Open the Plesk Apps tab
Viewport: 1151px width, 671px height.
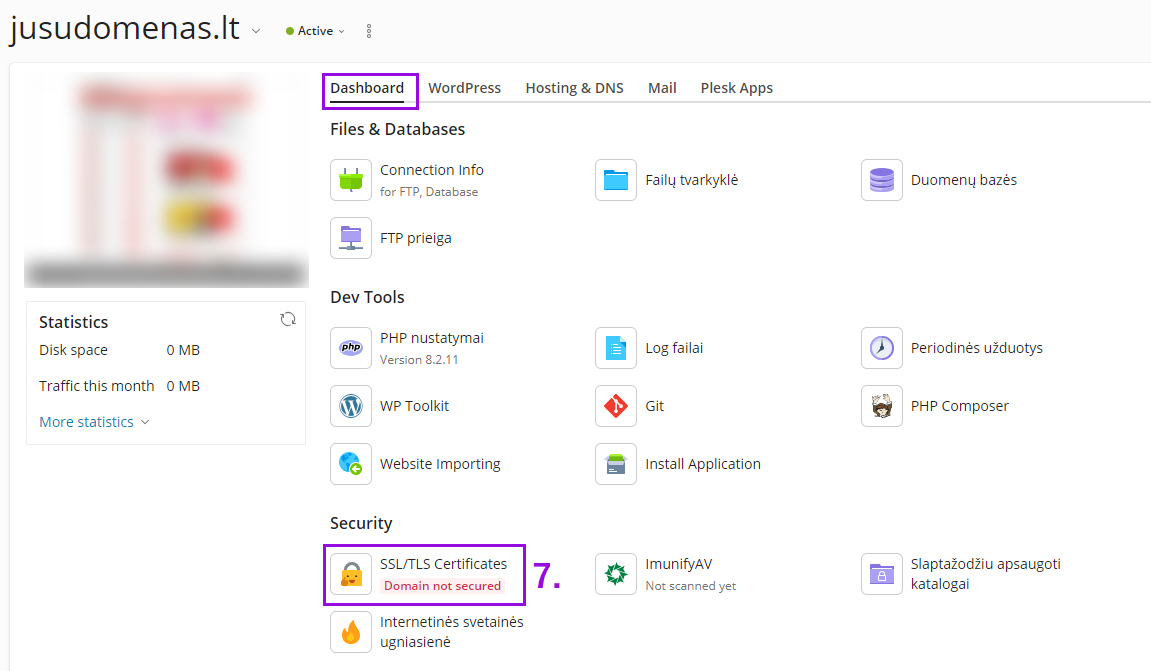(736, 88)
